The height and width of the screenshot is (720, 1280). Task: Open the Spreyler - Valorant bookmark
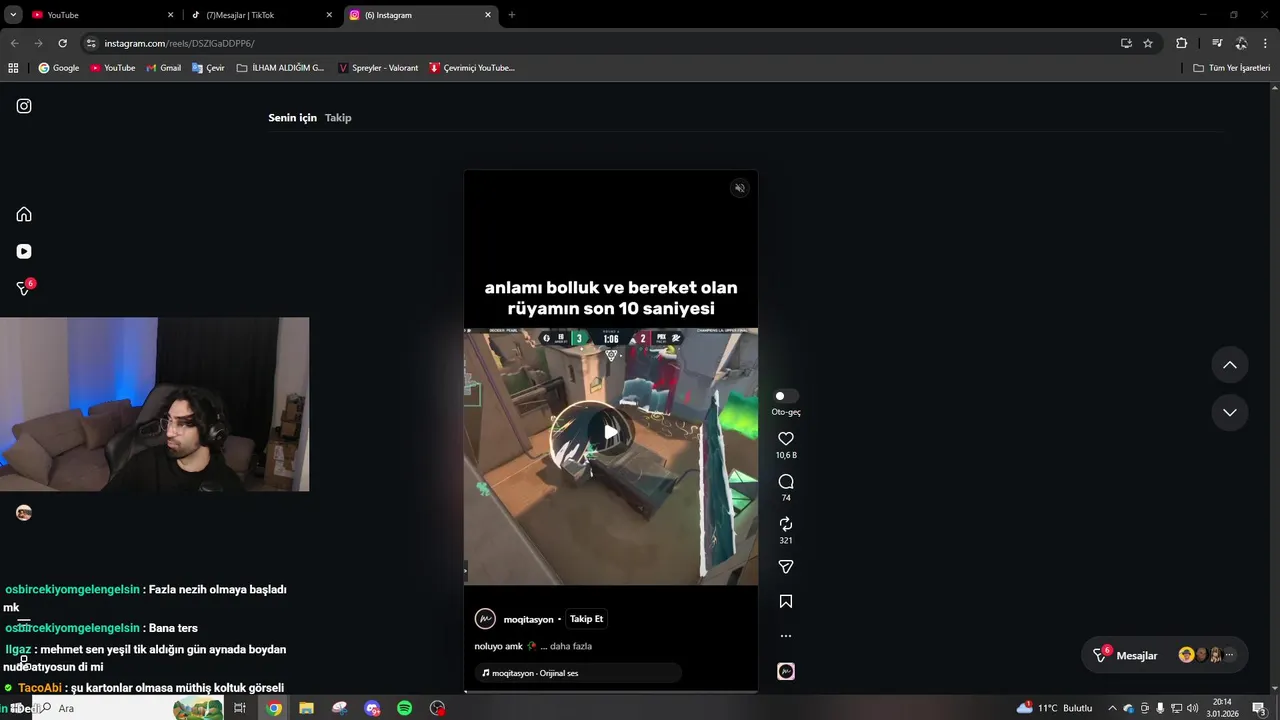pos(378,68)
